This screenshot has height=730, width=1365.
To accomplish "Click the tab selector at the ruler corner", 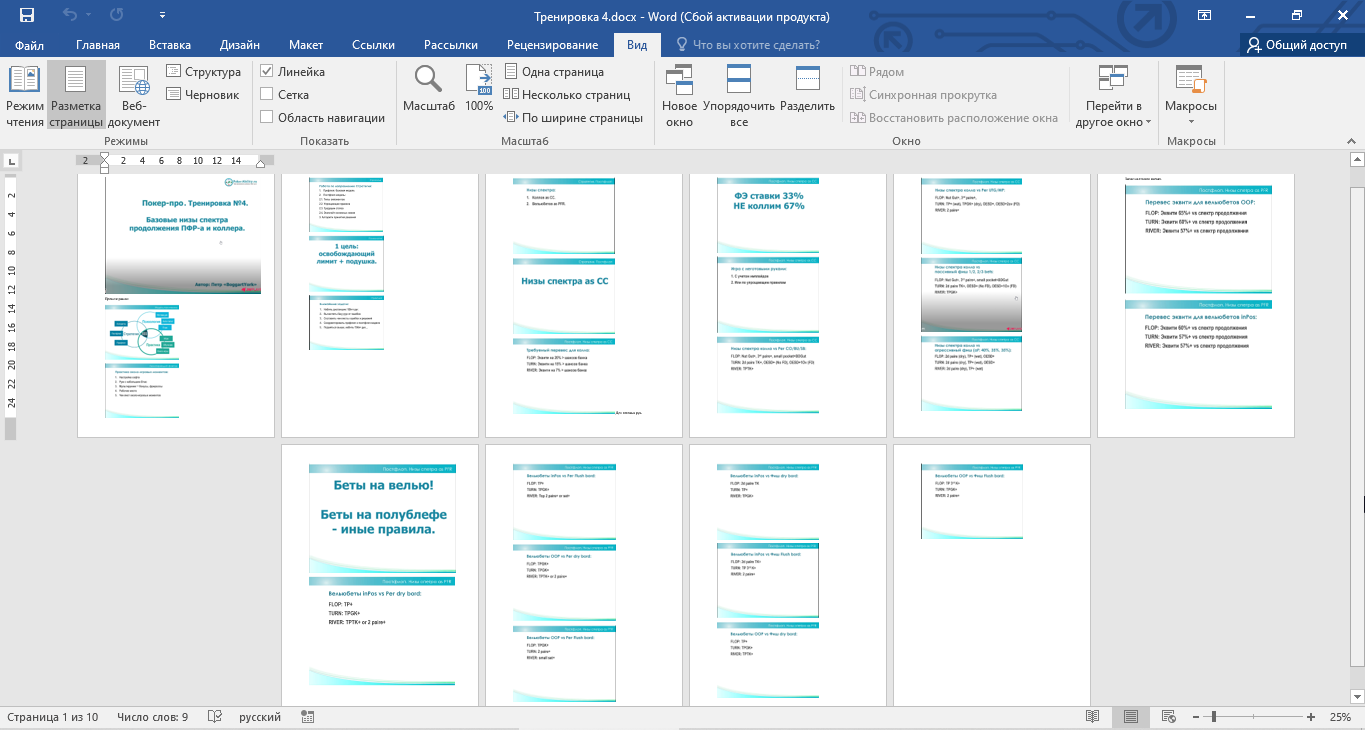I will click(10, 160).
